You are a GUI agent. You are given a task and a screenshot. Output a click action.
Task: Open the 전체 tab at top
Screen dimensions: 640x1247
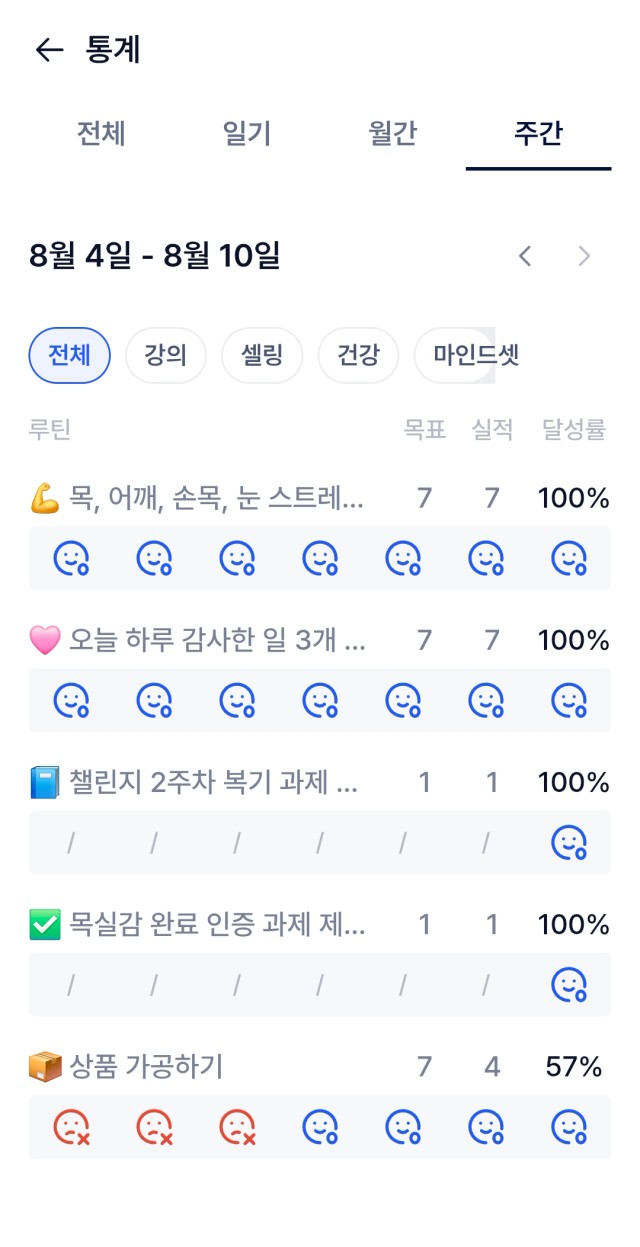point(101,133)
